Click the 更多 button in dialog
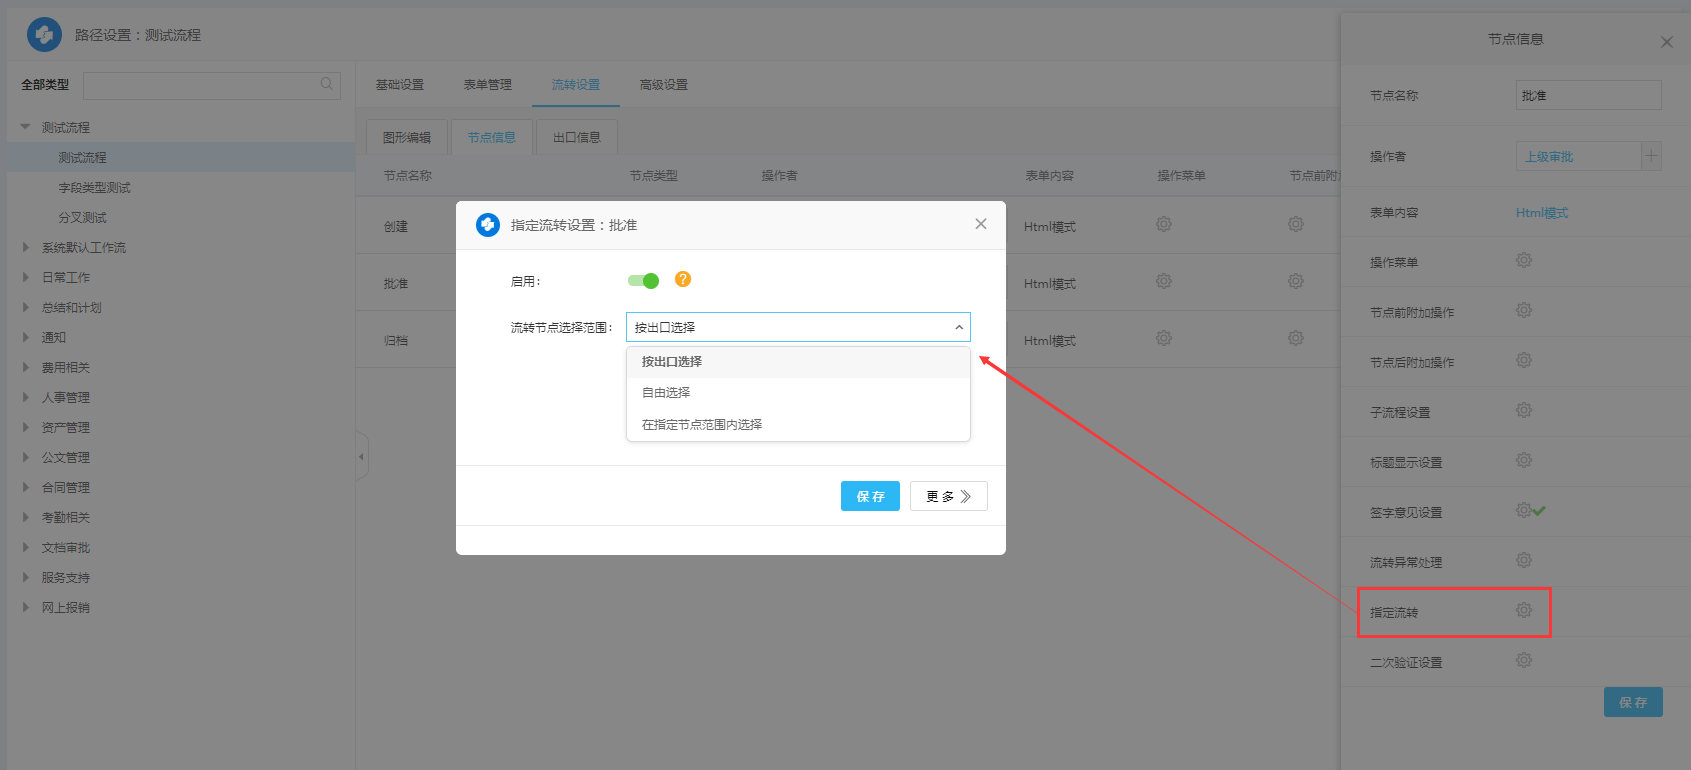Image resolution: width=1691 pixels, height=770 pixels. [x=948, y=496]
